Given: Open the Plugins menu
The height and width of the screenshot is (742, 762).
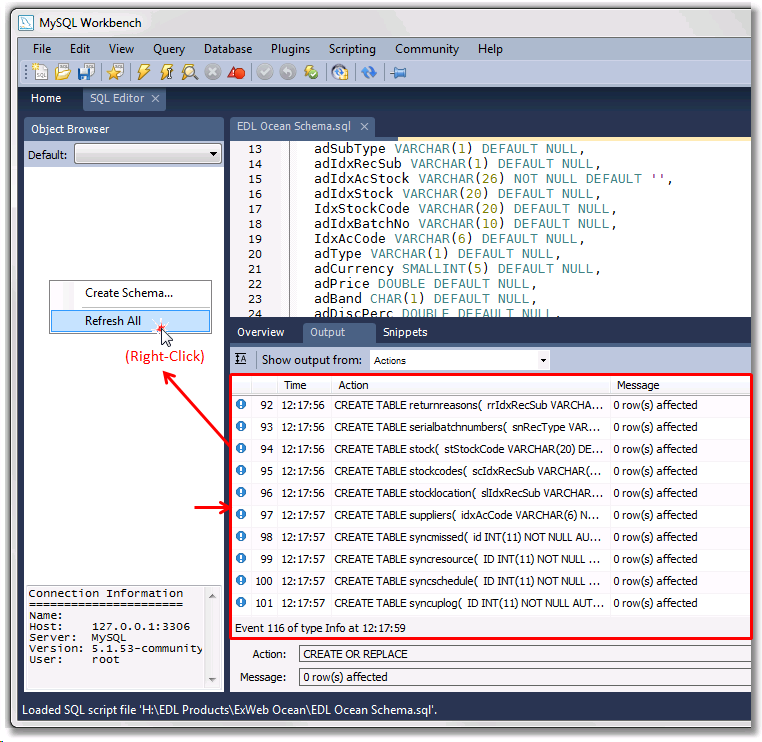Looking at the screenshot, I should point(290,49).
